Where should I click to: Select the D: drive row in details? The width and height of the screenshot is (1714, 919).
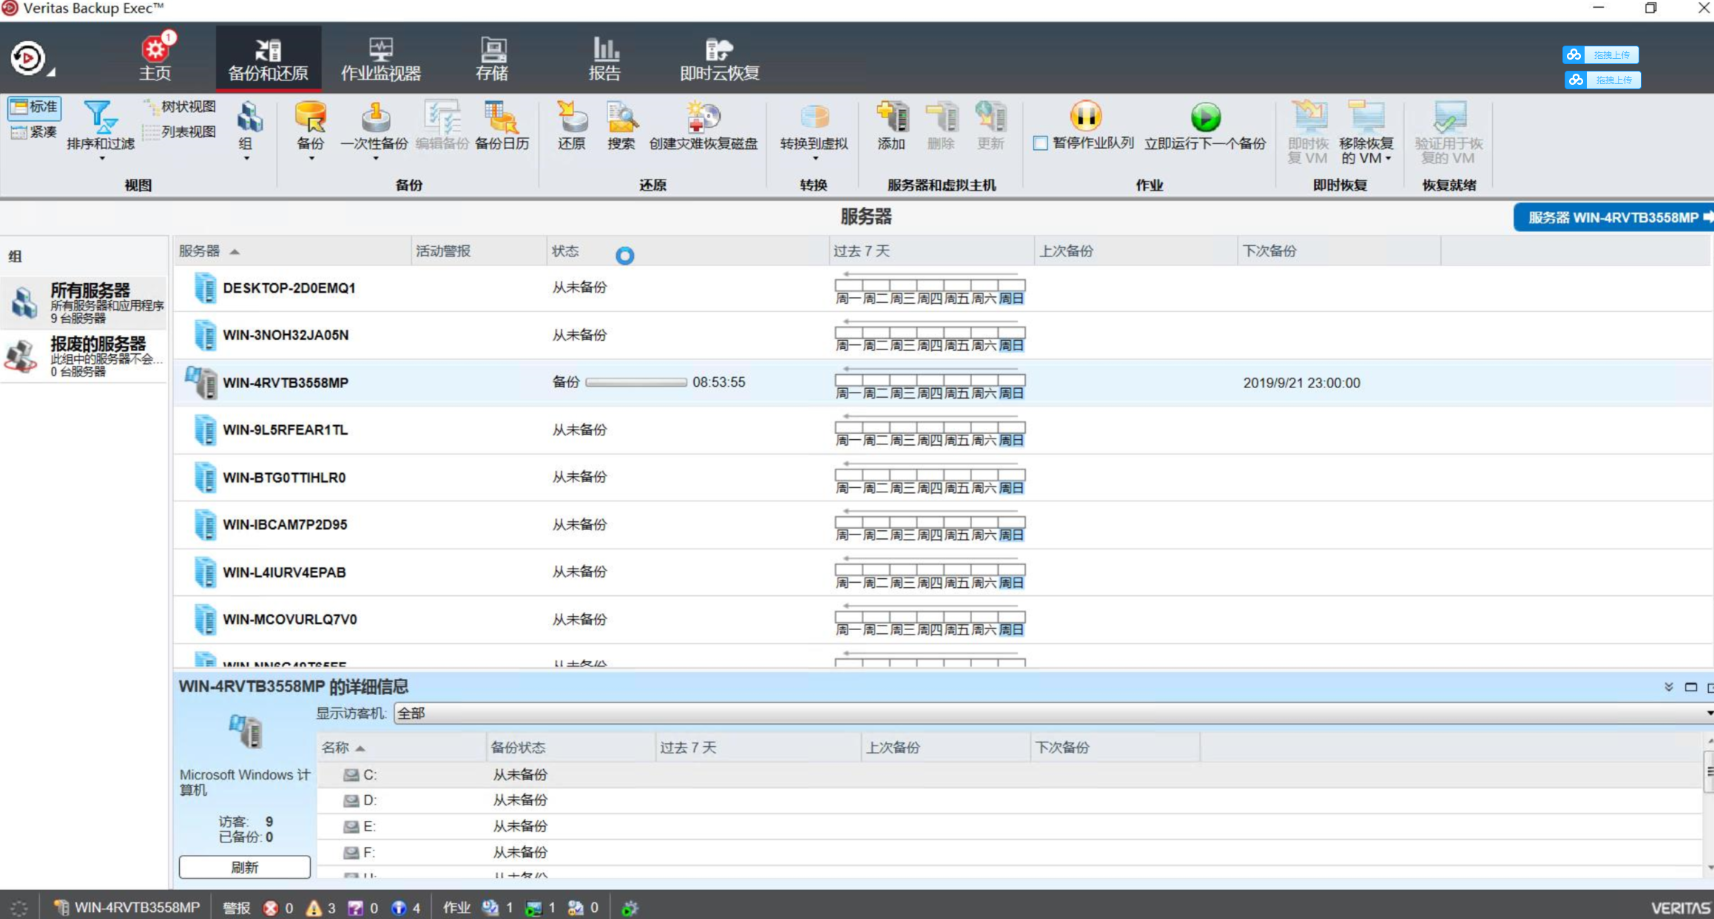click(x=1009, y=801)
